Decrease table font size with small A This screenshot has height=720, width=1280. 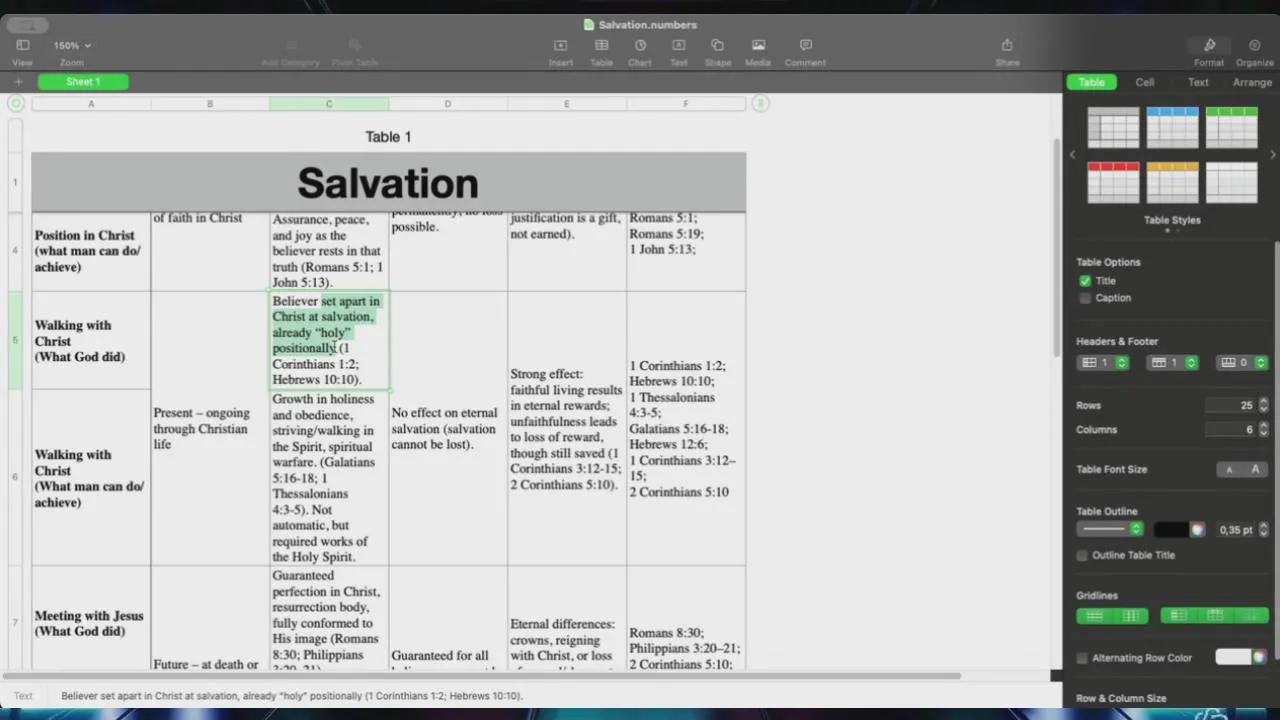coord(1229,469)
